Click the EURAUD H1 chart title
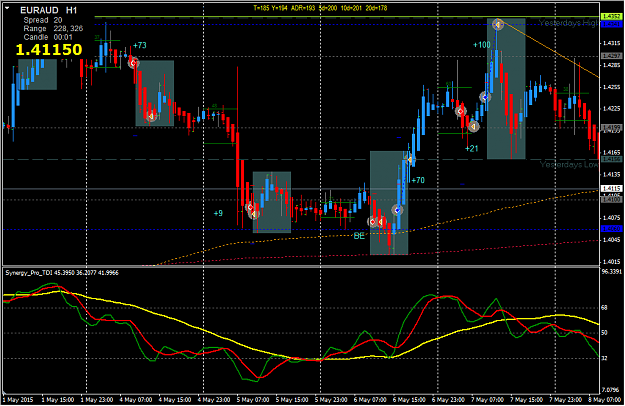 coord(49,10)
